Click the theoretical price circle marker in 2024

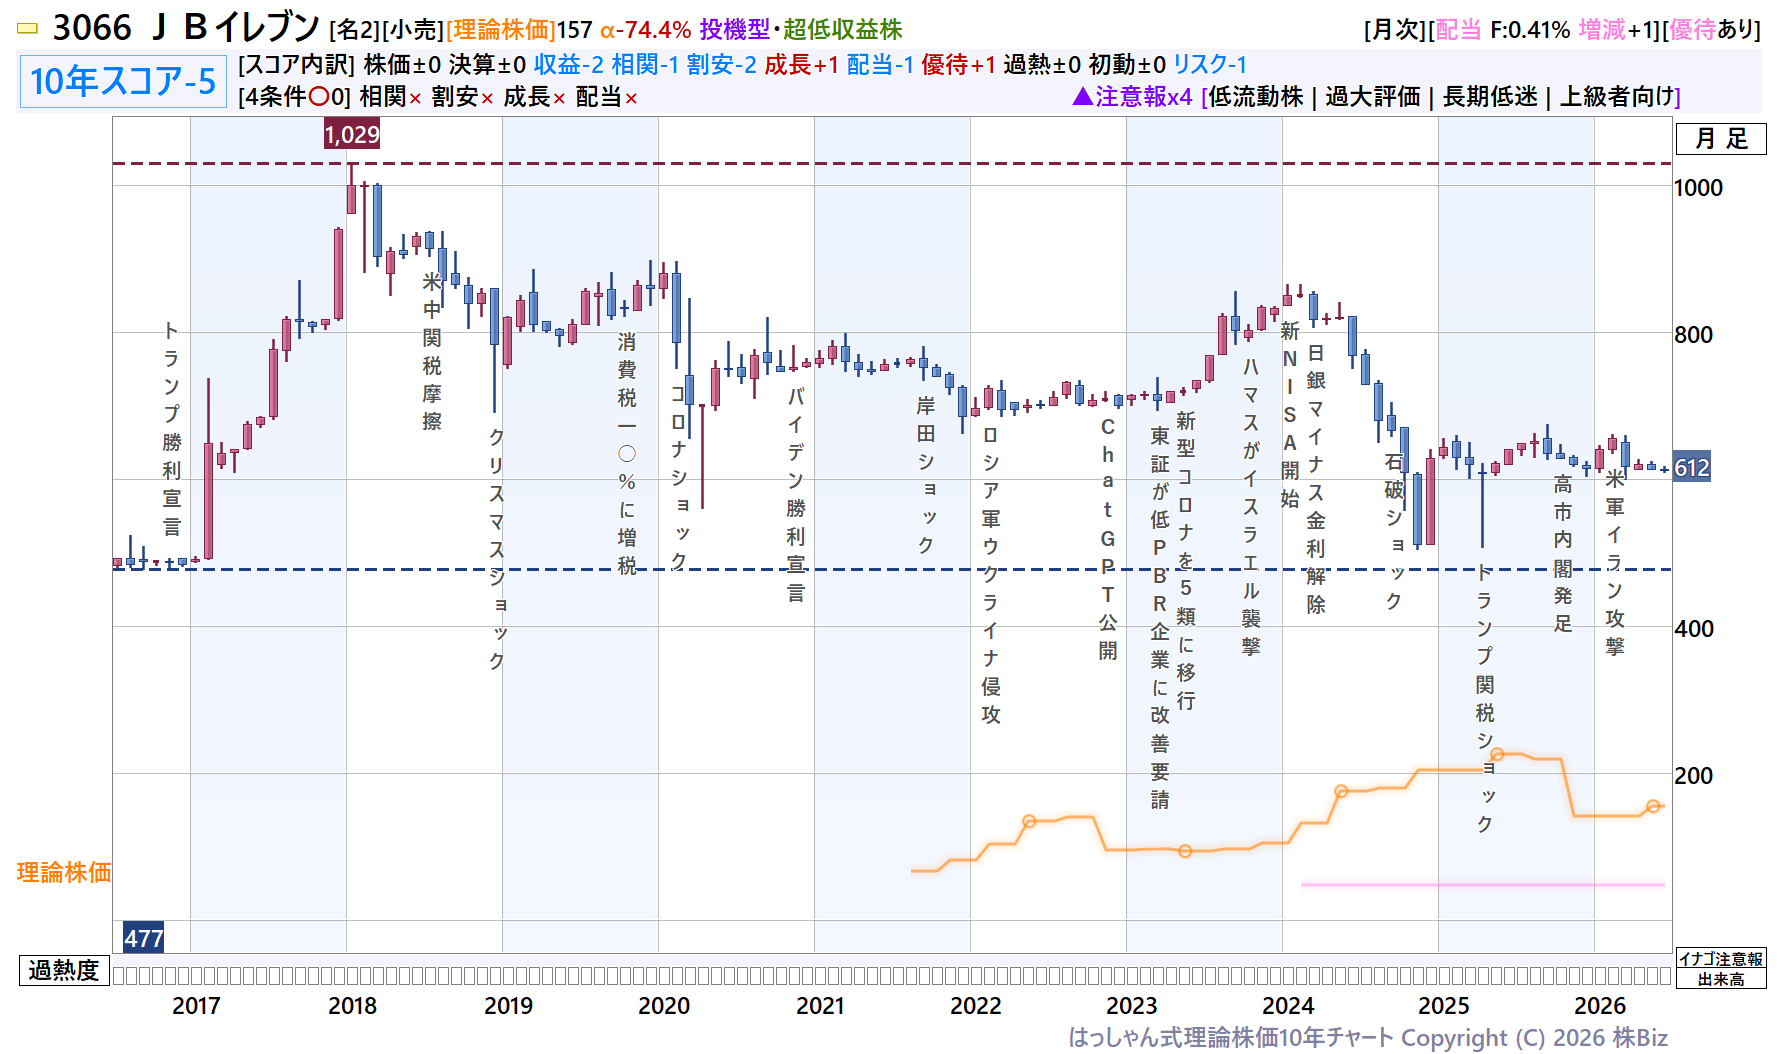1341,791
